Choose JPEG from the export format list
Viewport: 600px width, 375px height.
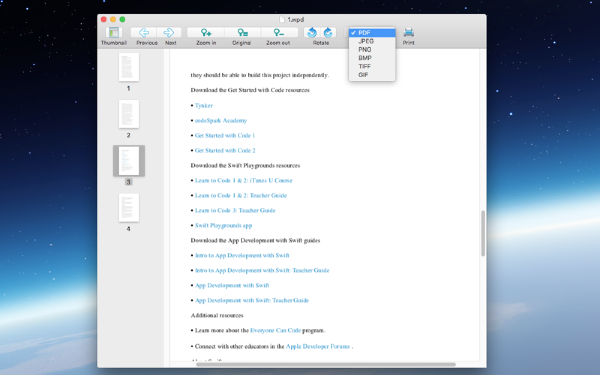point(372,41)
